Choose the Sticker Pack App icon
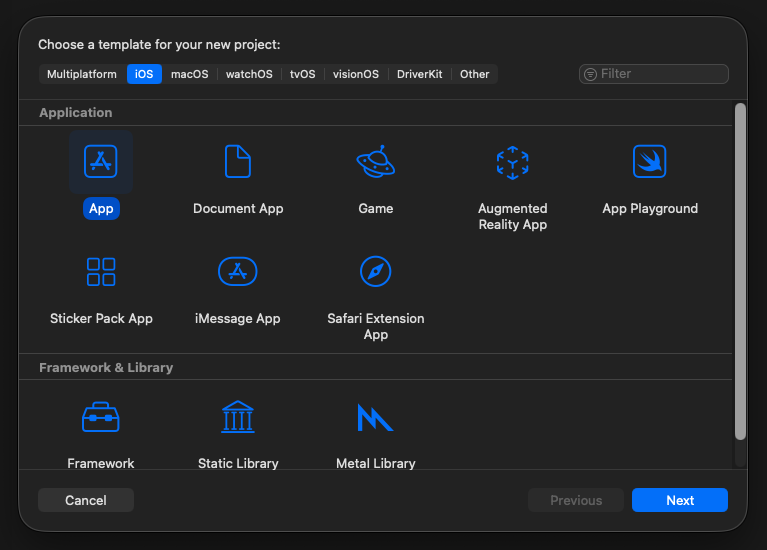Screen dimensions: 767x550 [101, 271]
